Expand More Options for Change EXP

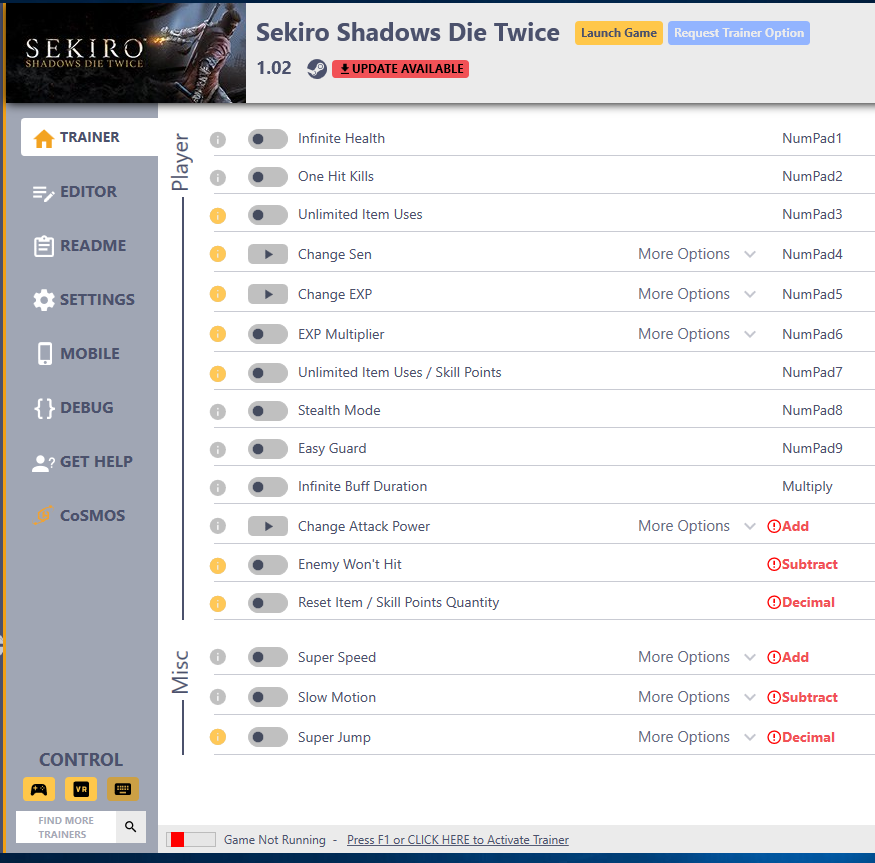696,294
